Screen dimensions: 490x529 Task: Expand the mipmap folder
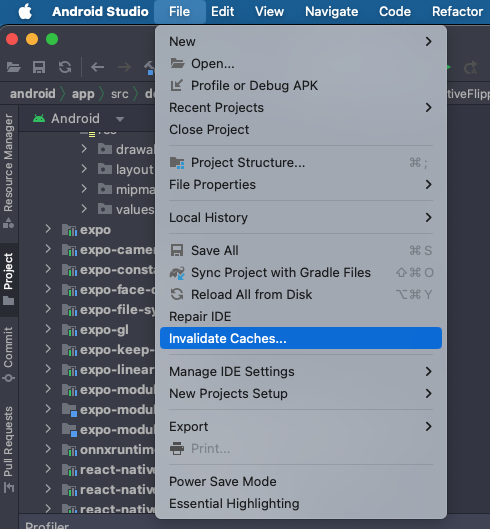click(84, 189)
